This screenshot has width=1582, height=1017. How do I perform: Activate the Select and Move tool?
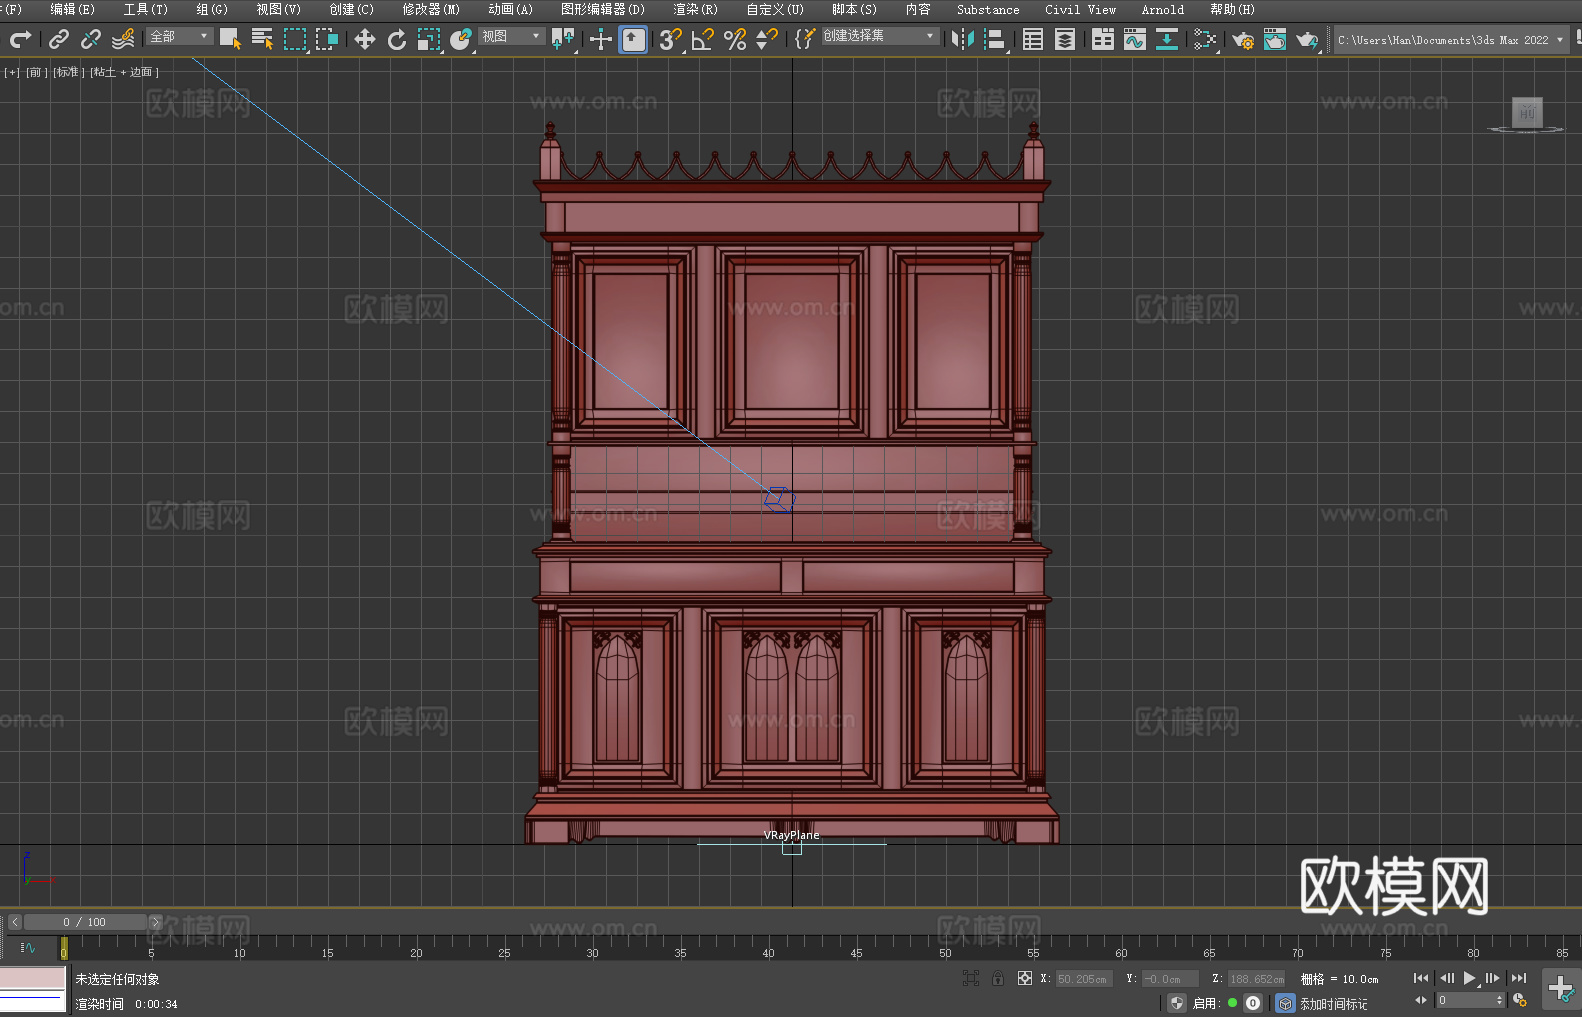[365, 39]
